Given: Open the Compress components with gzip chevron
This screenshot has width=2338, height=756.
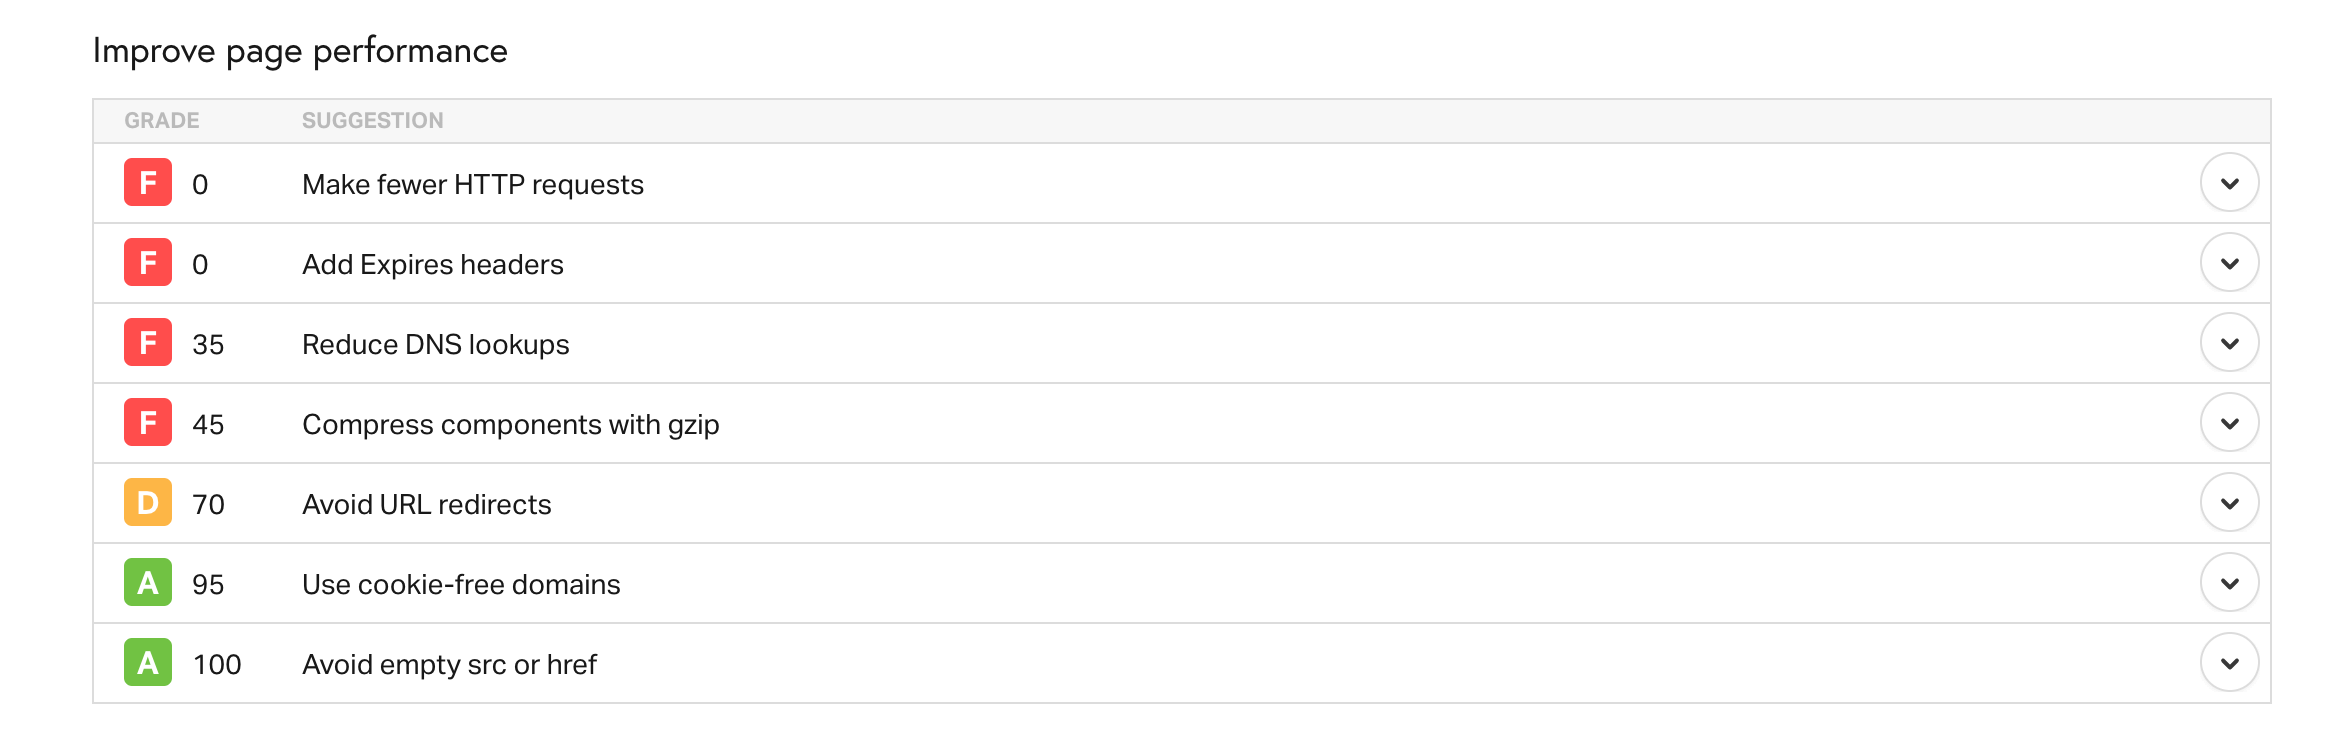Looking at the screenshot, I should click(x=2229, y=423).
